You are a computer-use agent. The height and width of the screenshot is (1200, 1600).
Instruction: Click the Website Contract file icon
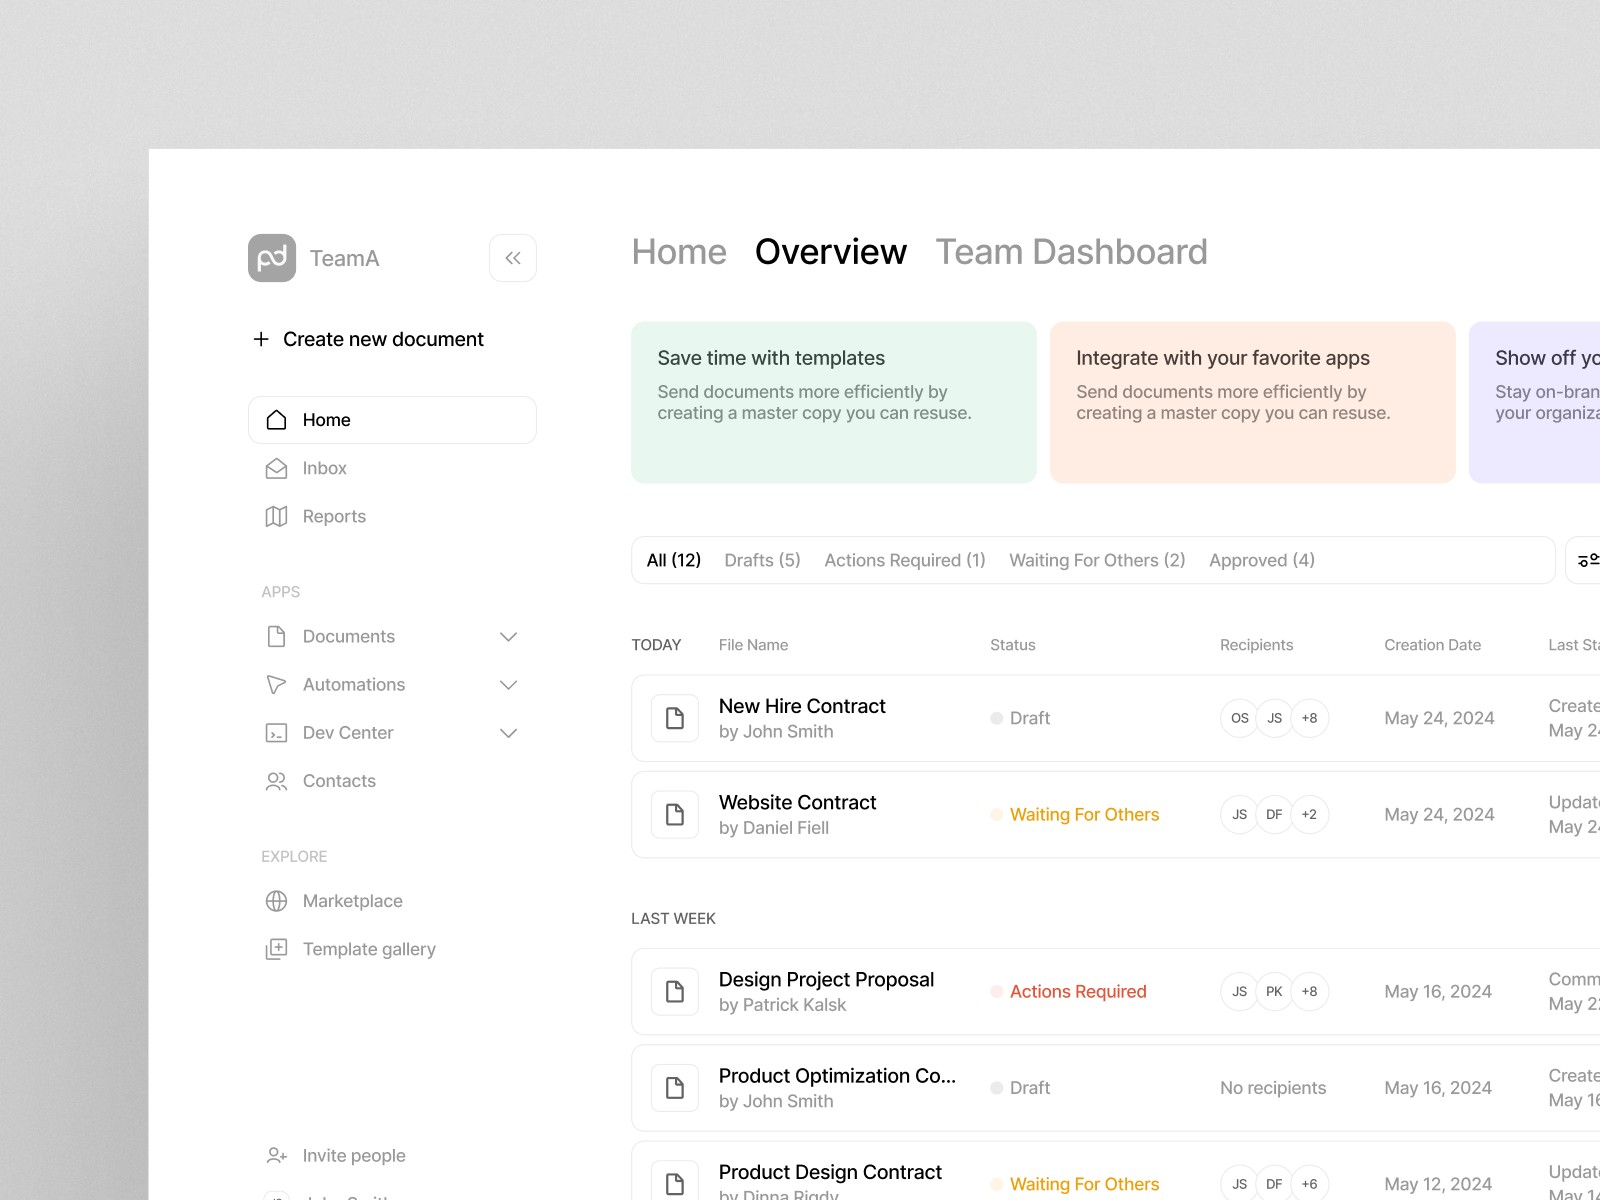pyautogui.click(x=675, y=814)
